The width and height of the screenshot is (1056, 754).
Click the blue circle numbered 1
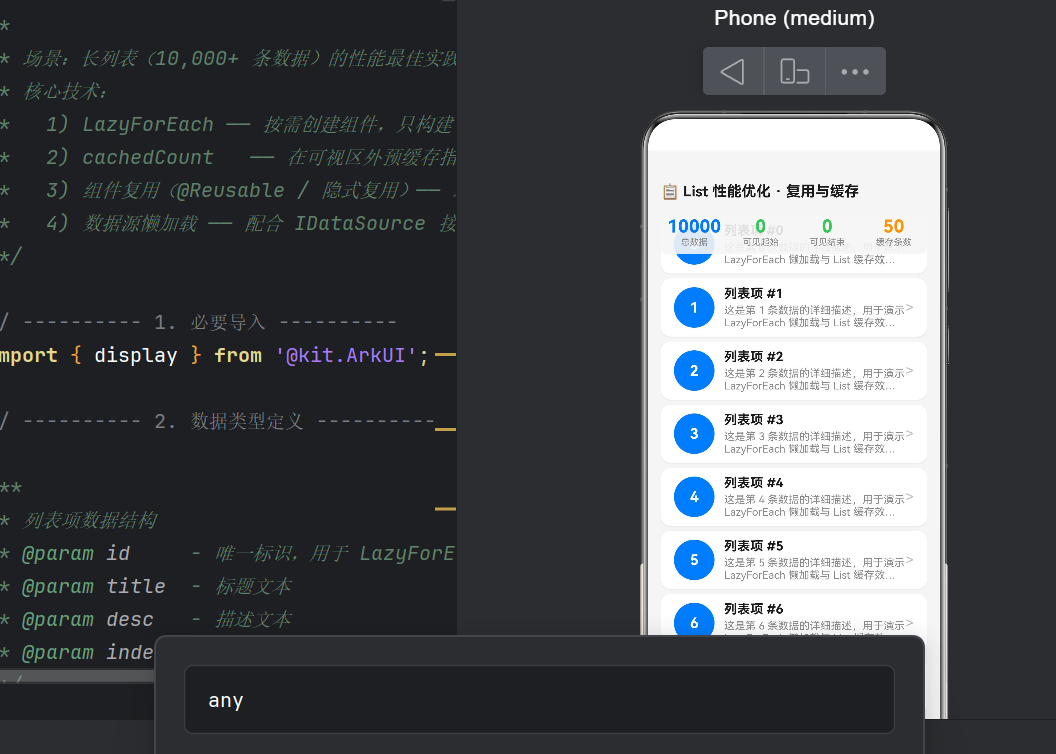coord(694,308)
